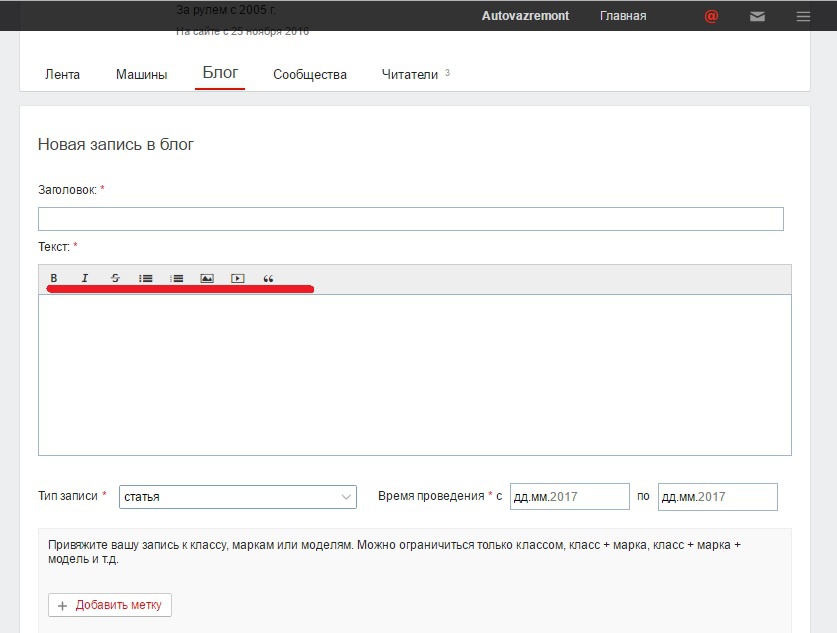Insert a quote block
This screenshot has width=837, height=633.
pos(269,278)
